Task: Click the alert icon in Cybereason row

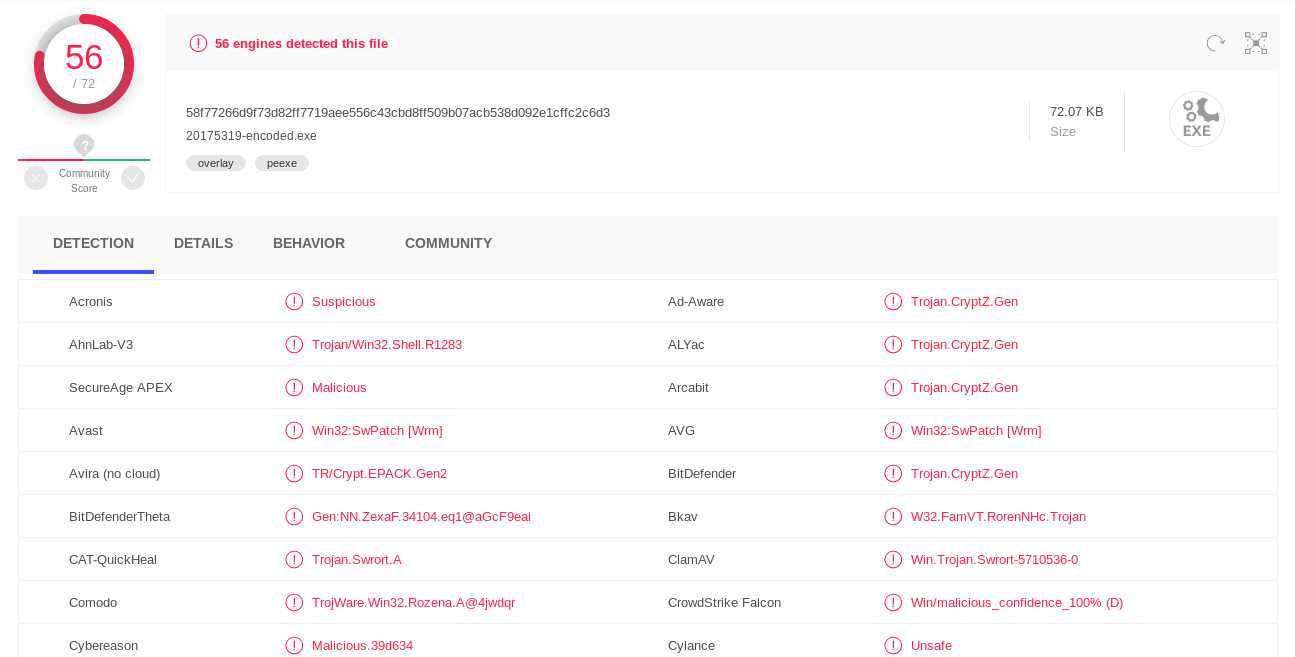Action: point(294,645)
